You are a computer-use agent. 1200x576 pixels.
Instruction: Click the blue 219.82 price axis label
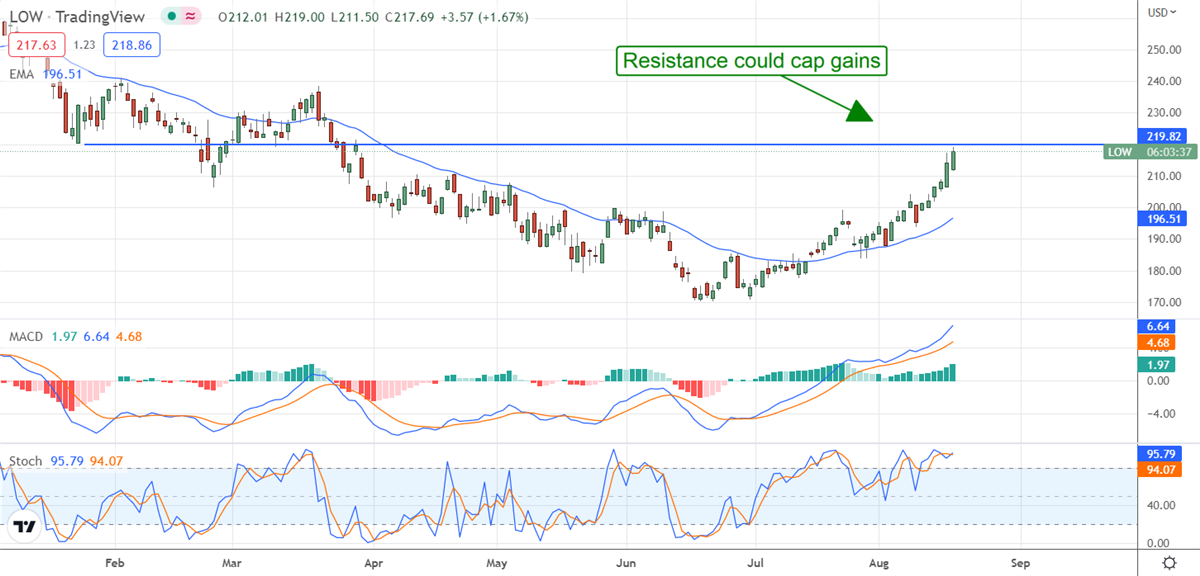1160,135
